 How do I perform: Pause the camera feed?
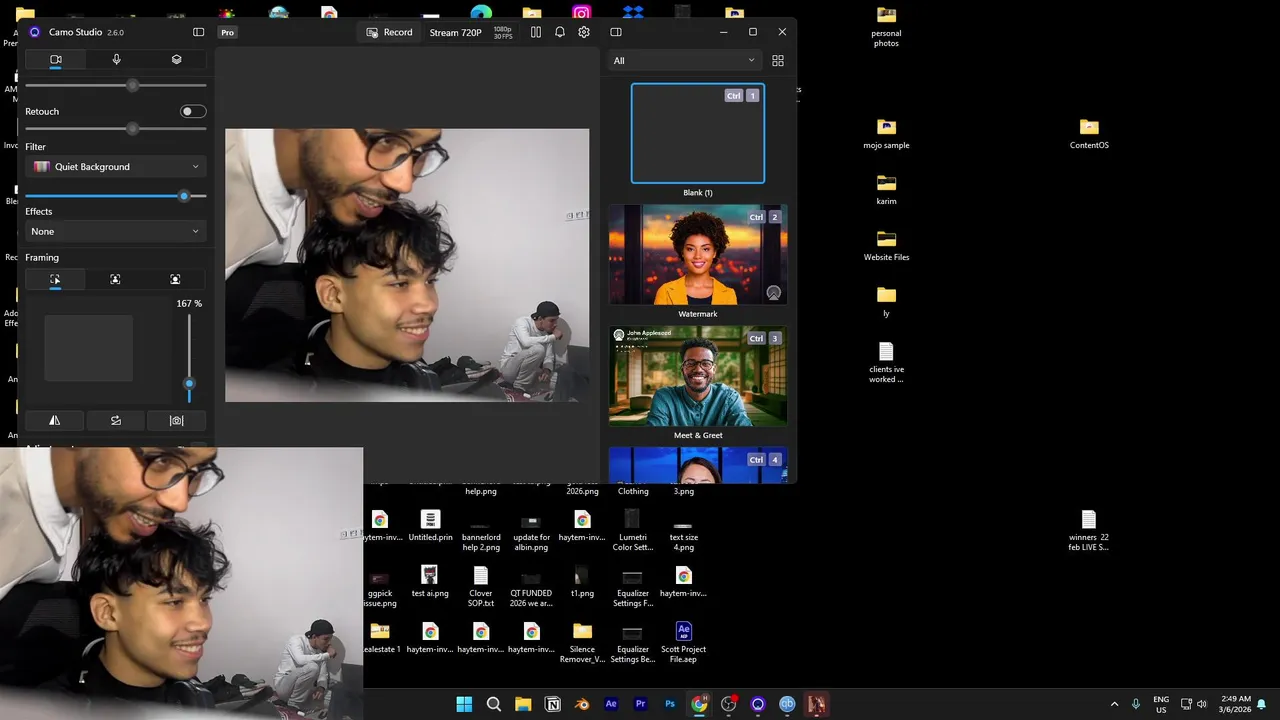click(x=536, y=32)
